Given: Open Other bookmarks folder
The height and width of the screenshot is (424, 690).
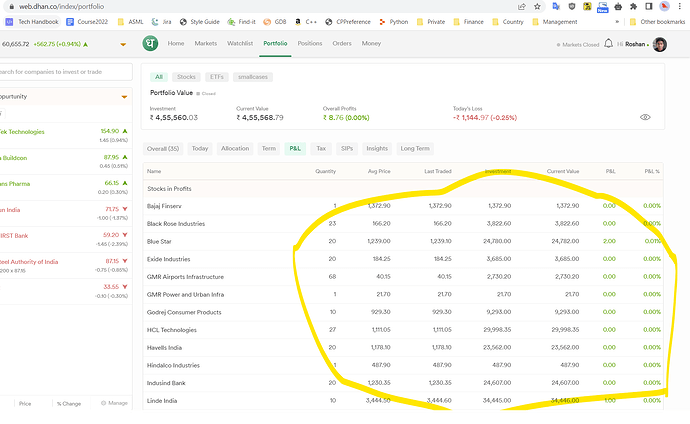Looking at the screenshot, I should coord(657,22).
